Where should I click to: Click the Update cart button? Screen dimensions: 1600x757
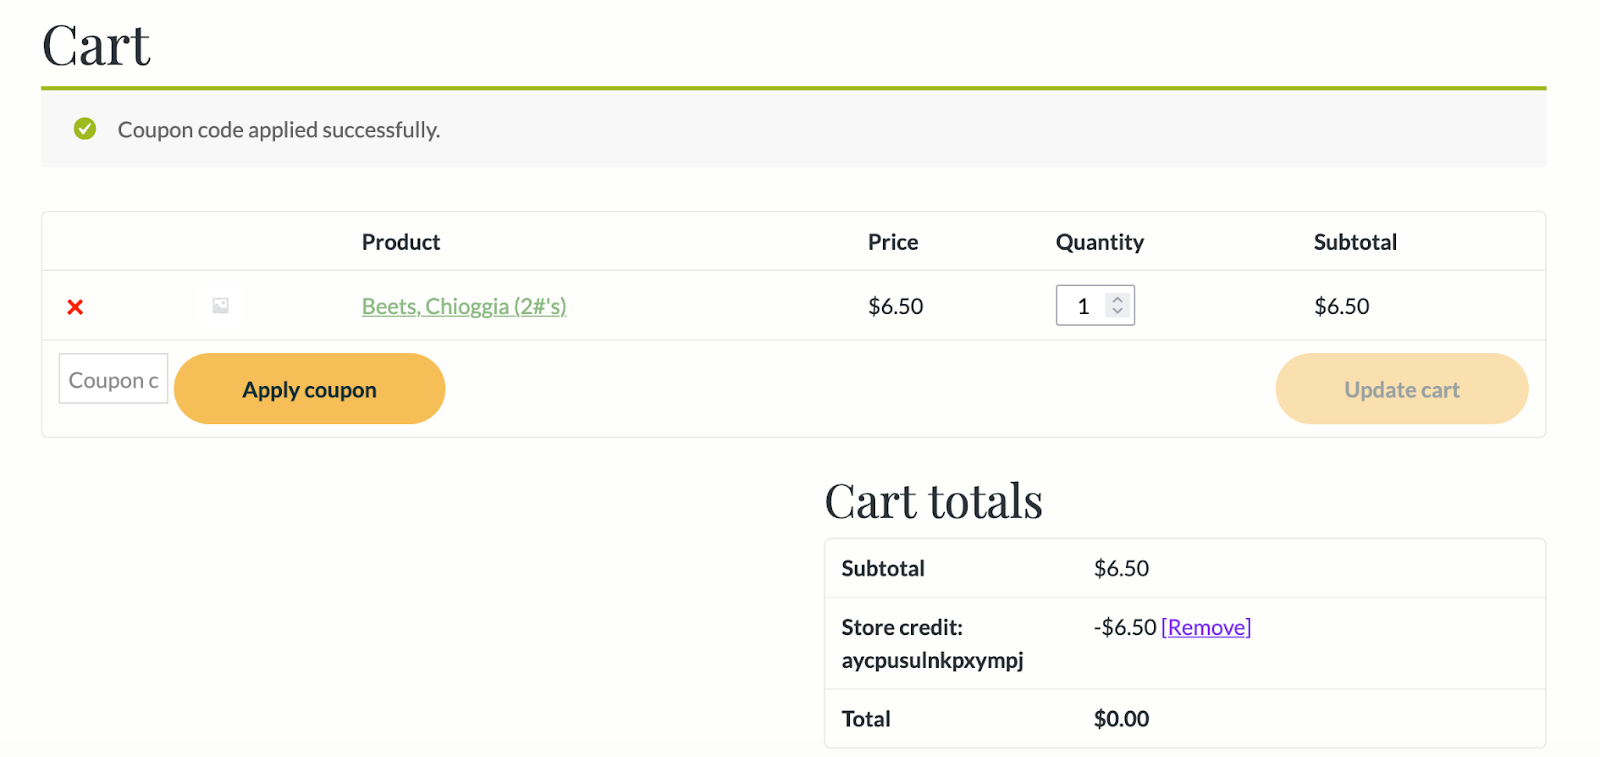pos(1401,389)
